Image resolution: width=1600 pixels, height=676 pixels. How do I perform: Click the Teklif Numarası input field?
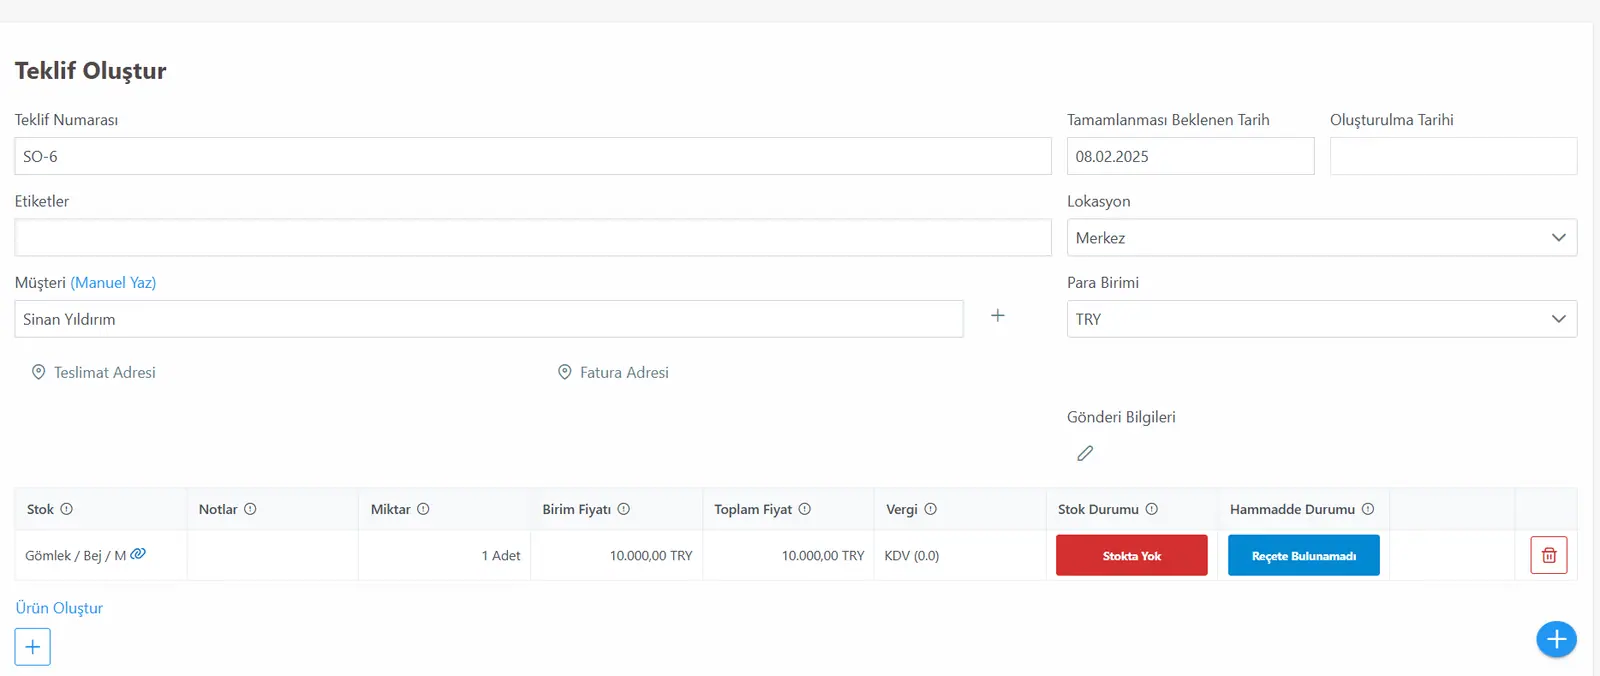(533, 156)
